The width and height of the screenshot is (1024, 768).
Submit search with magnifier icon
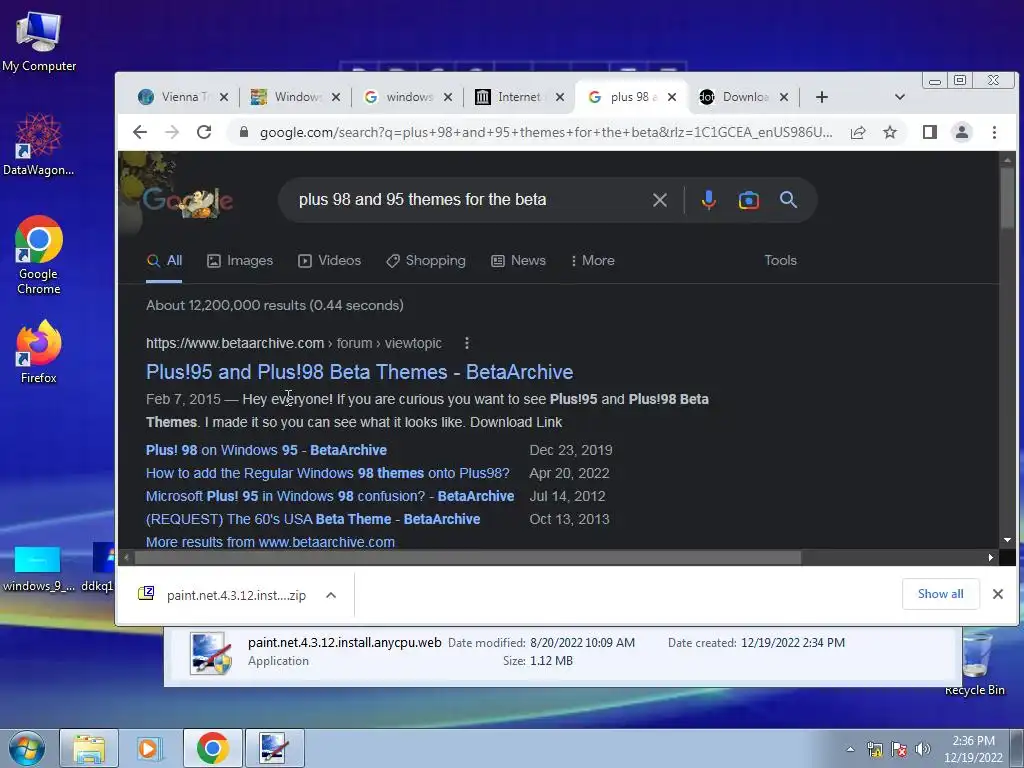click(x=788, y=200)
